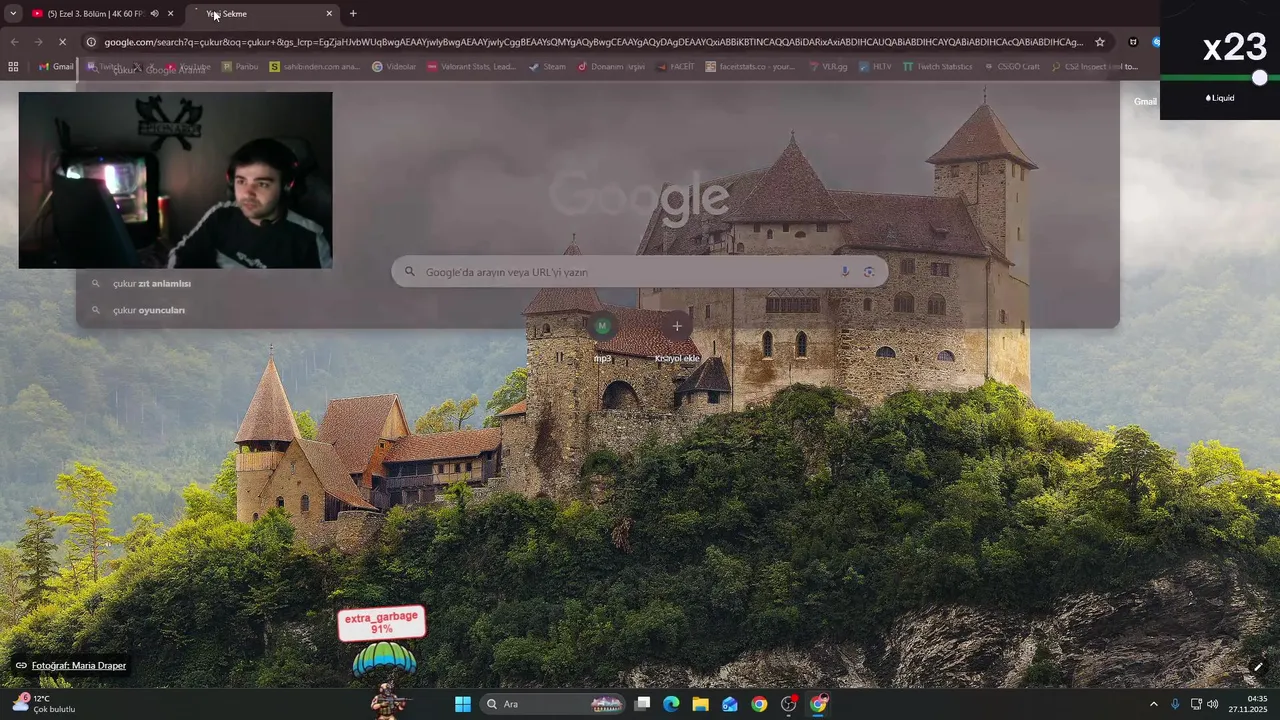Close the Yeni Sekme tab
This screenshot has height=720, width=1280.
[x=329, y=14]
